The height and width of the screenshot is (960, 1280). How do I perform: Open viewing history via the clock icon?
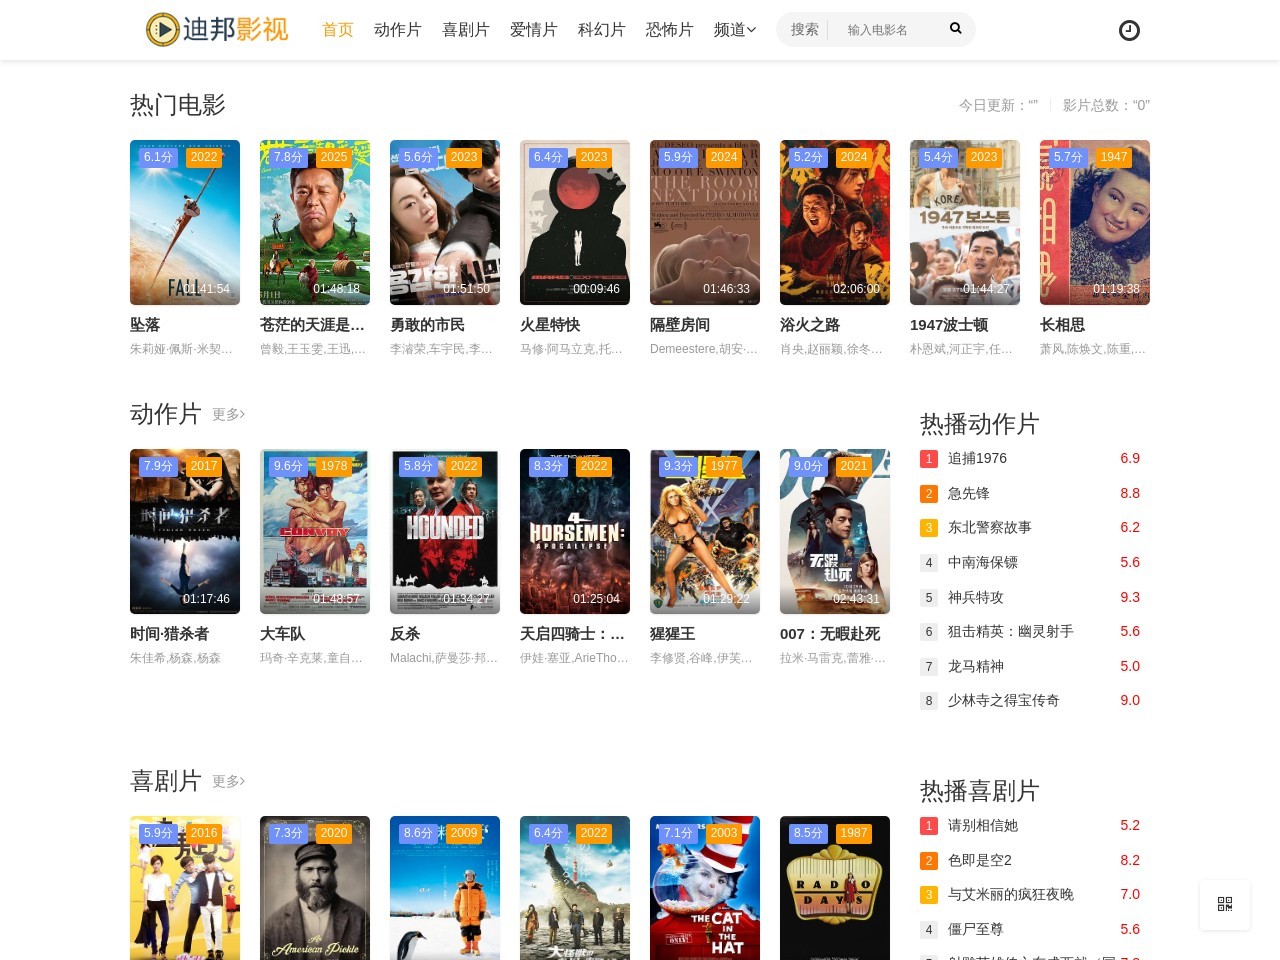click(1129, 30)
